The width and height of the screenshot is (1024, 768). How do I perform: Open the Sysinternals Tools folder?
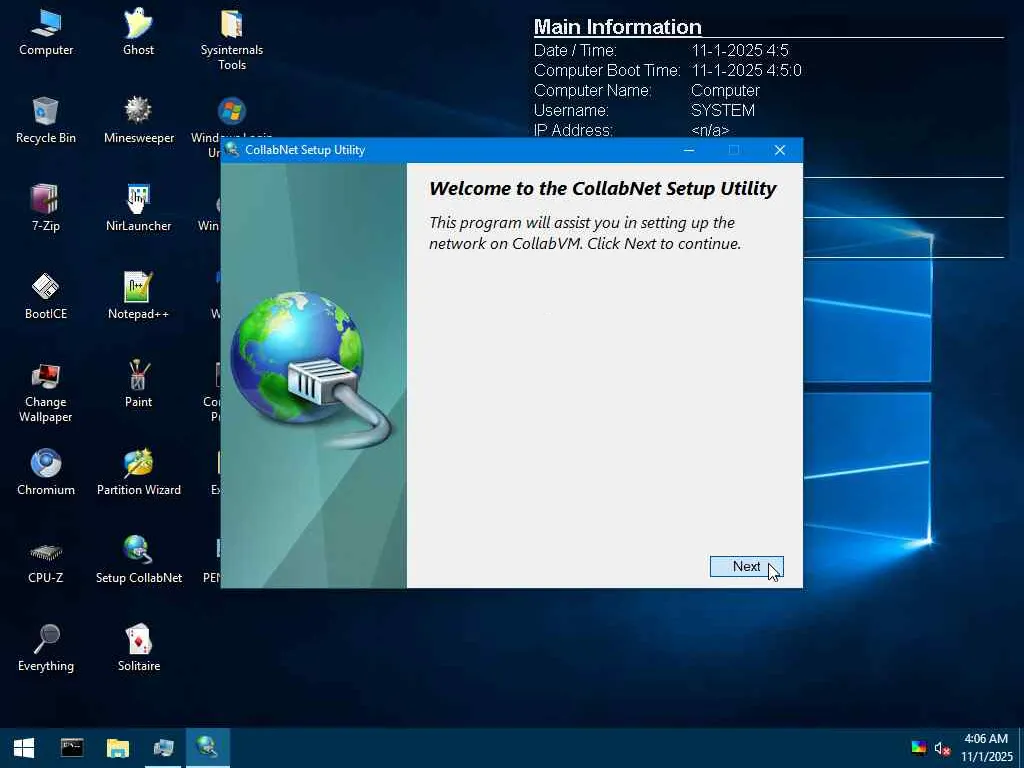(x=232, y=39)
